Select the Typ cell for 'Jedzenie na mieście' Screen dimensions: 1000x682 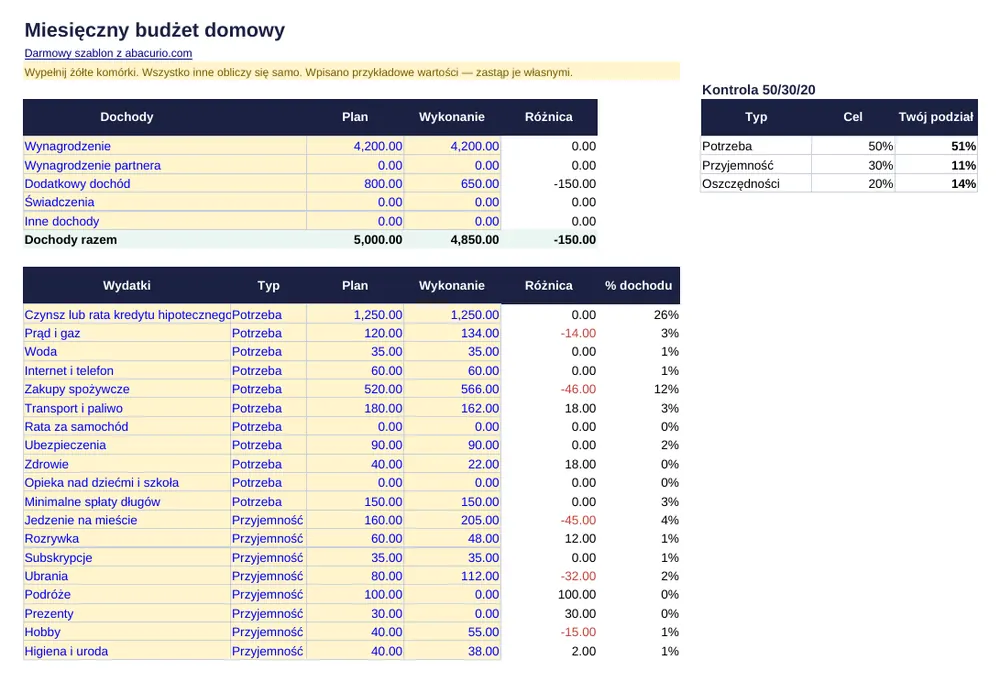pos(267,520)
